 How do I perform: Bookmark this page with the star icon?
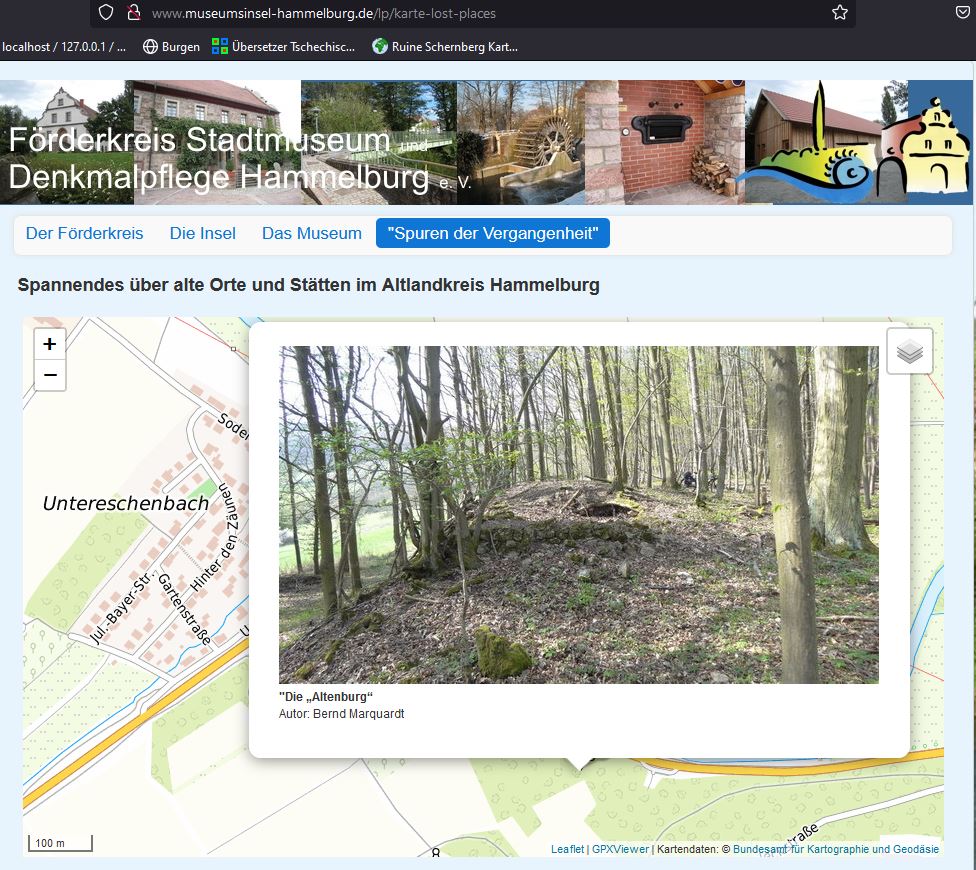tap(840, 12)
